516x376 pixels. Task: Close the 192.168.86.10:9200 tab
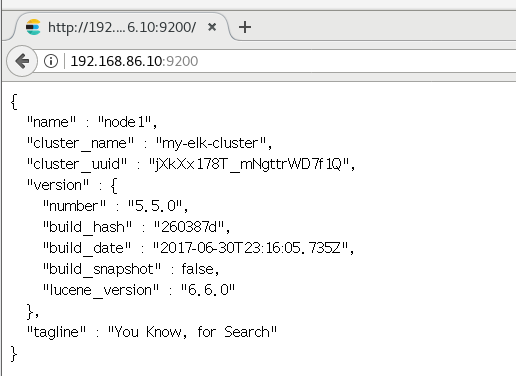pyautogui.click(x=212, y=27)
